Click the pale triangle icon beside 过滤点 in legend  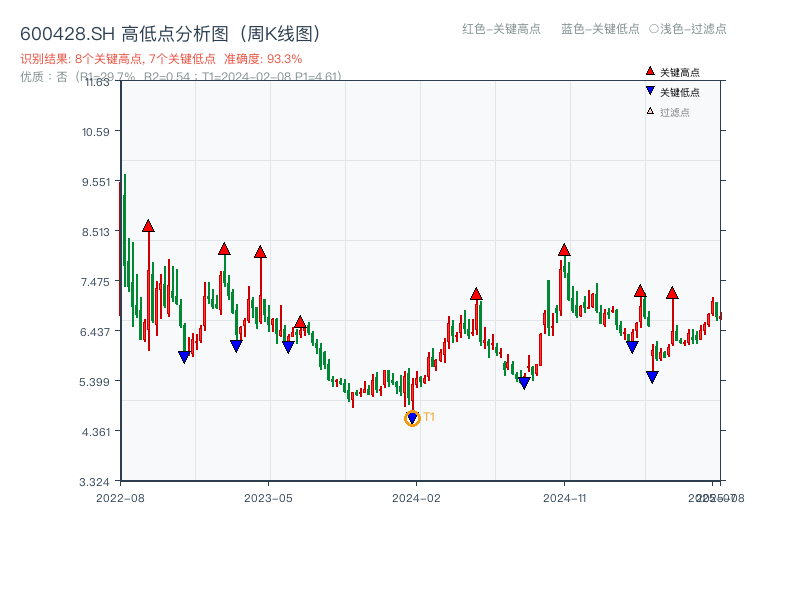click(649, 110)
